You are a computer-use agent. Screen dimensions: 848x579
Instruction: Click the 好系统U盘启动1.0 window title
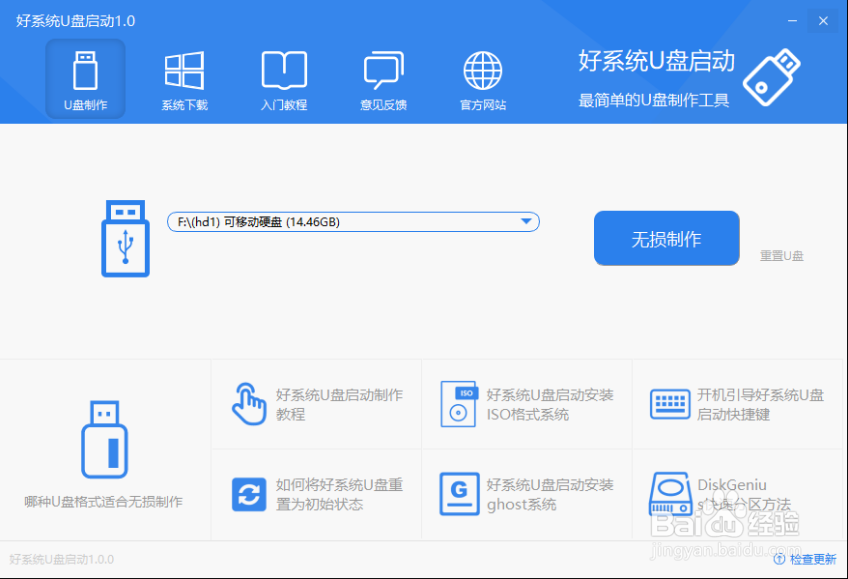point(75,21)
